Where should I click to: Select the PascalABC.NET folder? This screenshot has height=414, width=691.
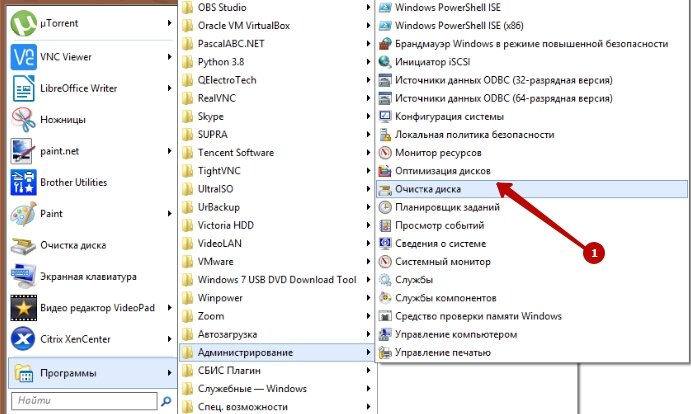[x=277, y=44]
